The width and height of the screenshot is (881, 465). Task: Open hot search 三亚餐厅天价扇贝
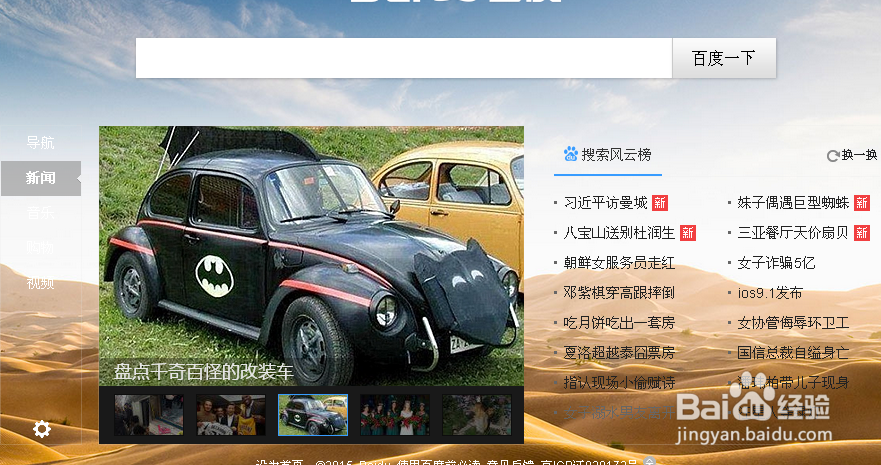(x=793, y=232)
